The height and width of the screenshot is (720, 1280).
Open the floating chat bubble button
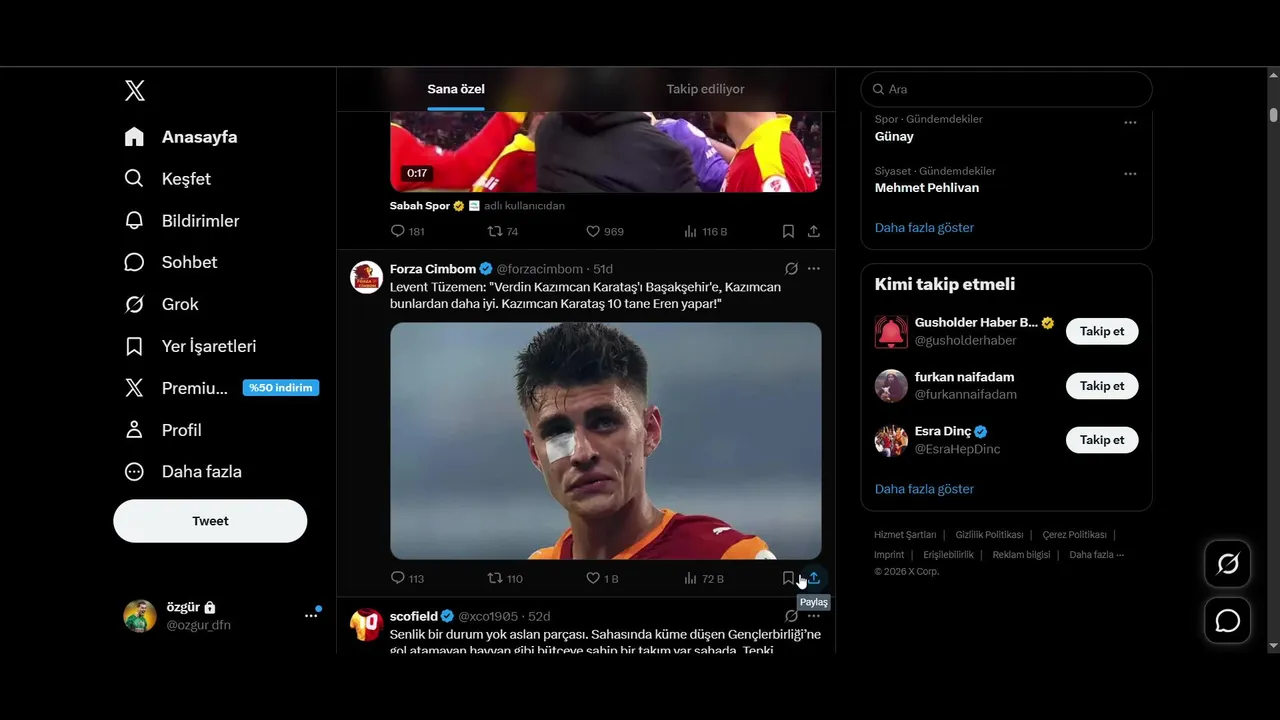click(x=1228, y=620)
